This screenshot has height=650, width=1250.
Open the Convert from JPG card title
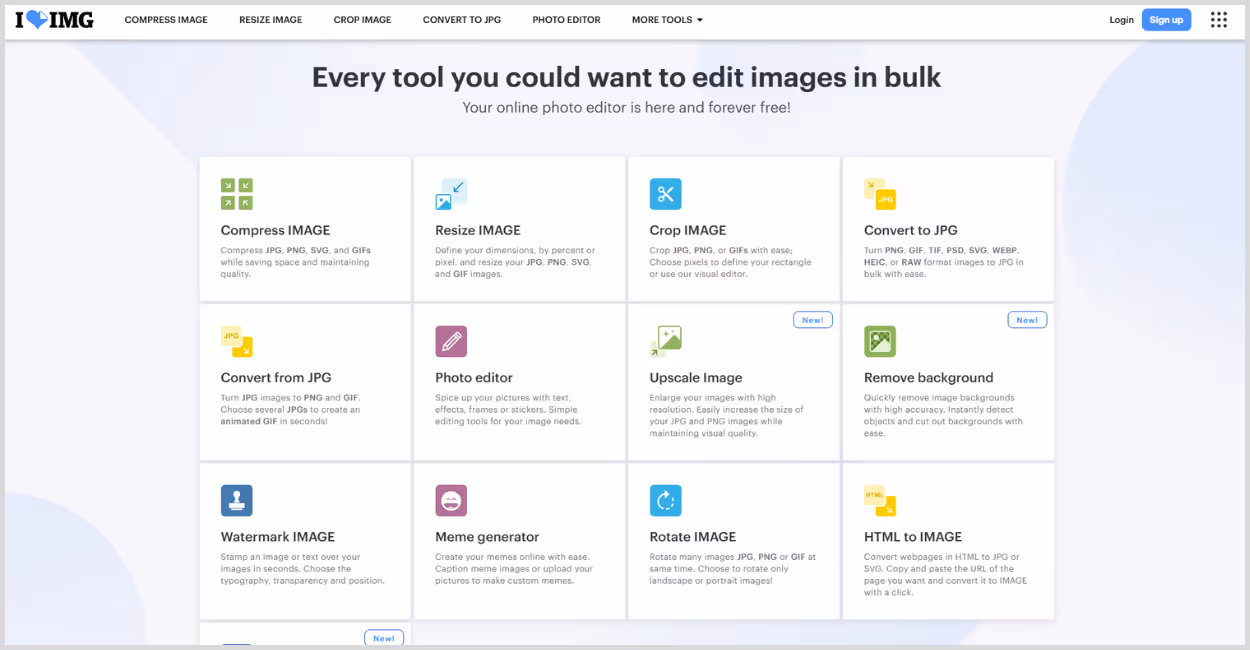(276, 378)
